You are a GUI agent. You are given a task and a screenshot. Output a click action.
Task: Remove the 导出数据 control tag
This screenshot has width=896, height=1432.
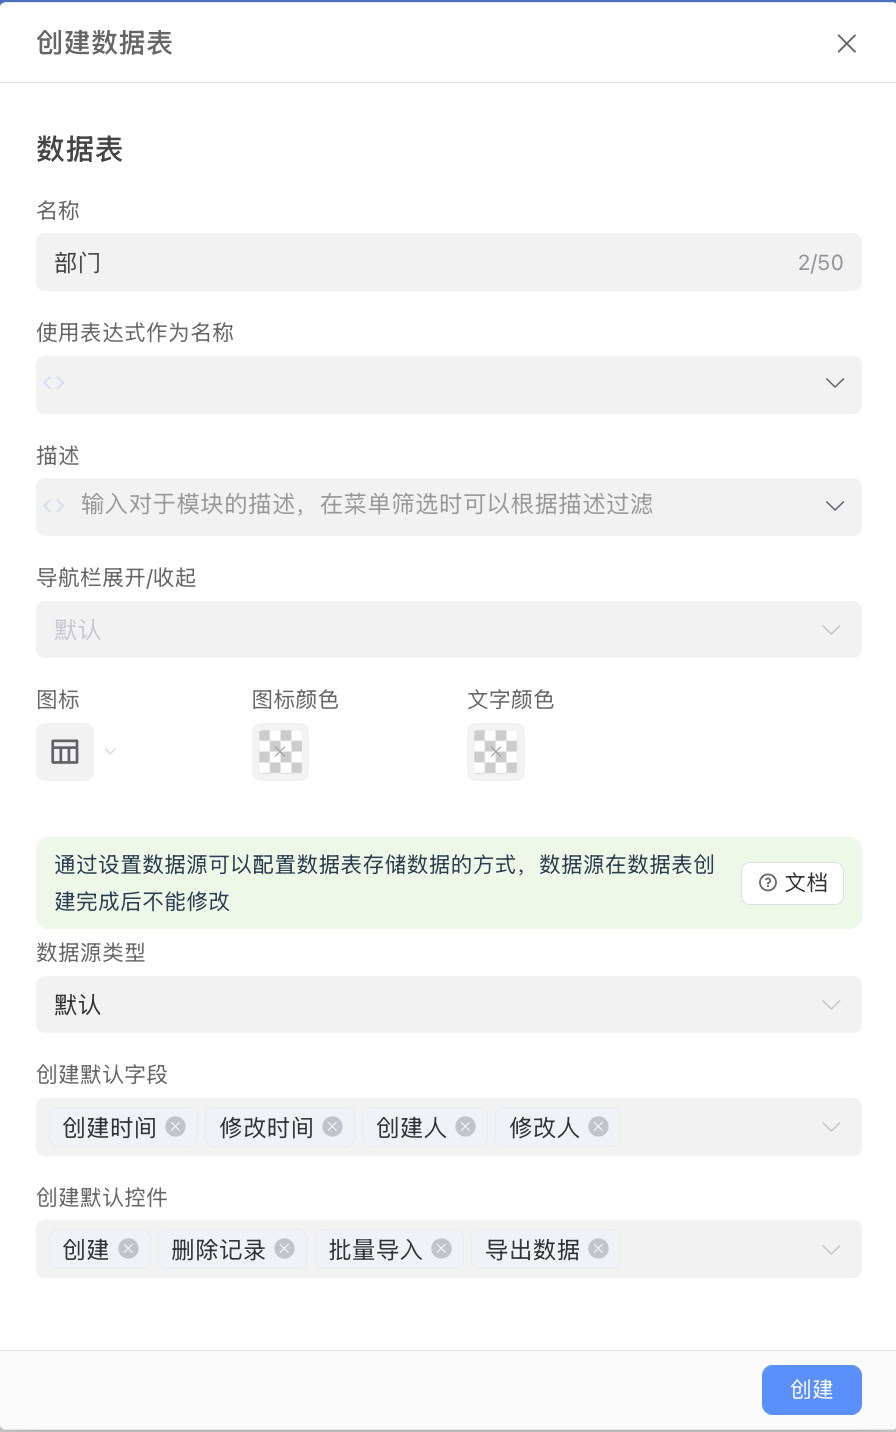(x=597, y=1248)
